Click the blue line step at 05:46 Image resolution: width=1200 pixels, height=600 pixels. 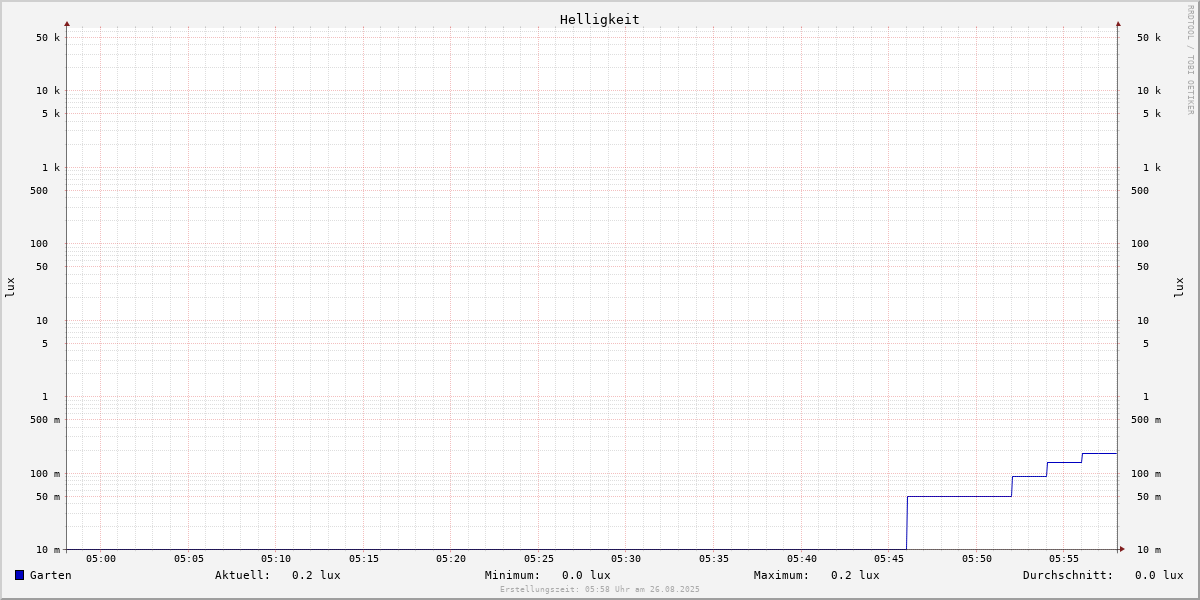click(907, 523)
